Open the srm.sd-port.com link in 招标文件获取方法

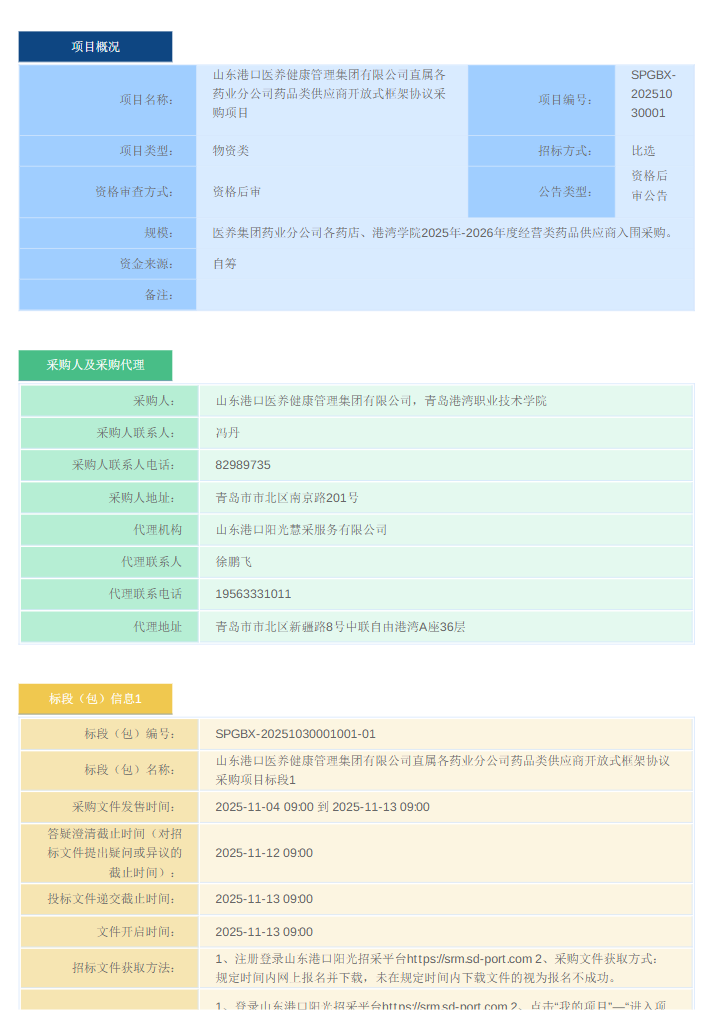click(x=469, y=960)
